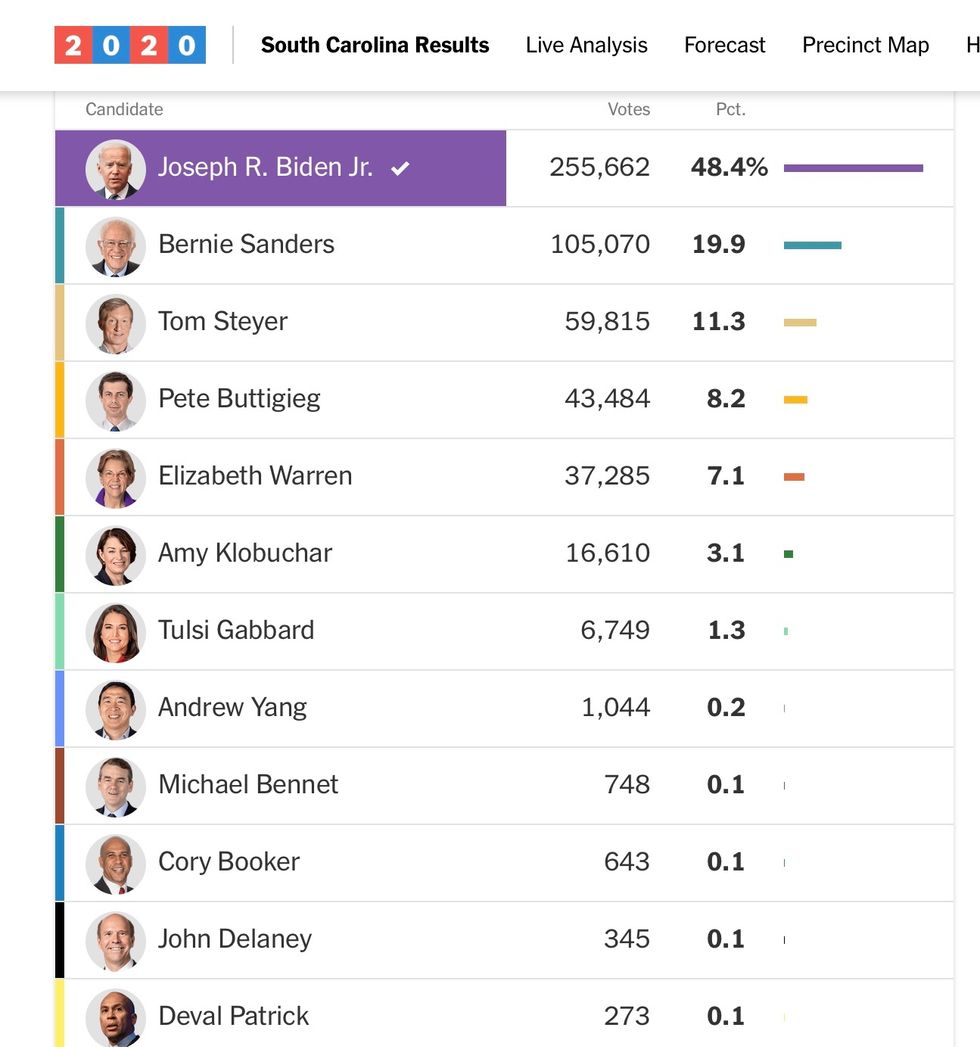
Task: Switch to the Forecast tab
Action: coord(724,45)
